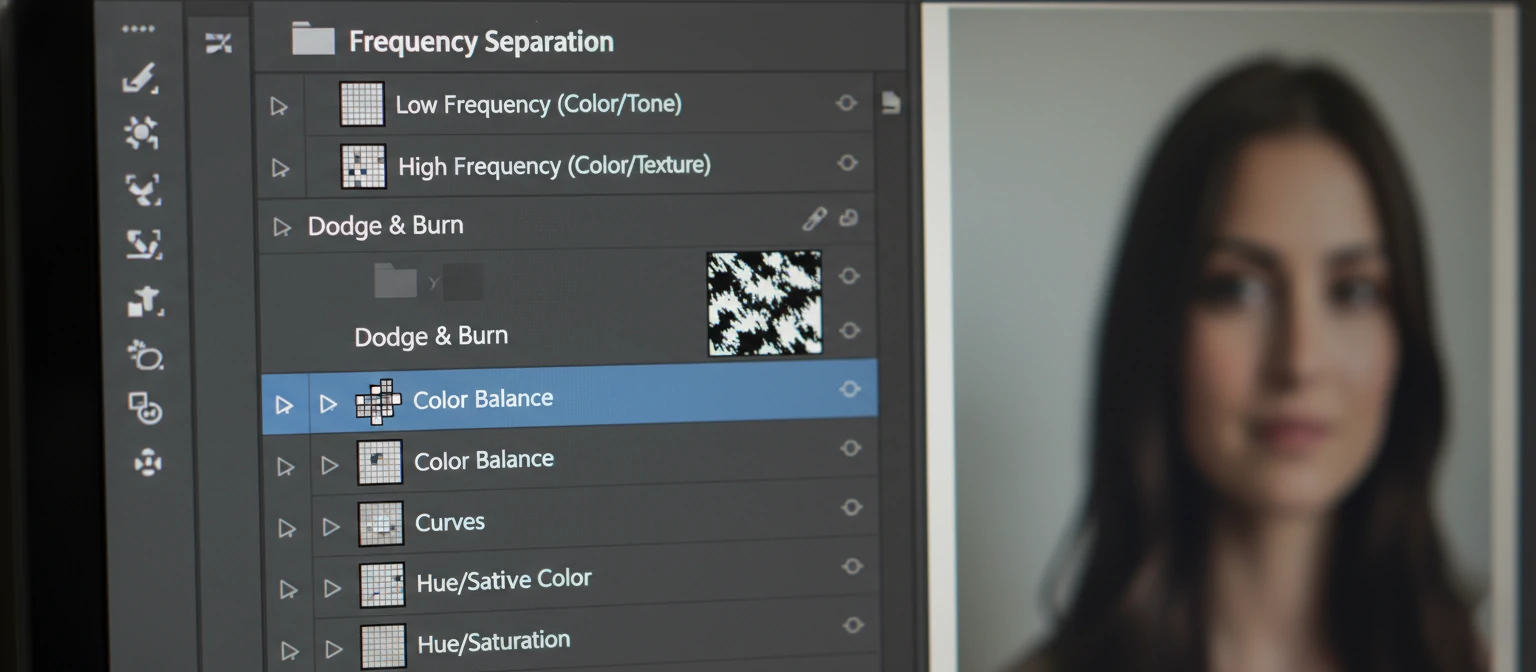1536x672 pixels.
Task: Click the Dodge & Burn layer mask thumbnail
Action: pyautogui.click(x=764, y=303)
